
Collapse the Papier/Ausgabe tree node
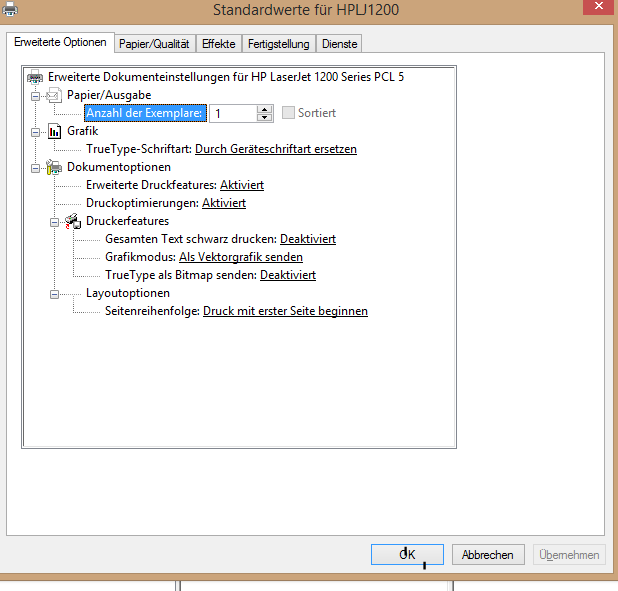point(35,96)
